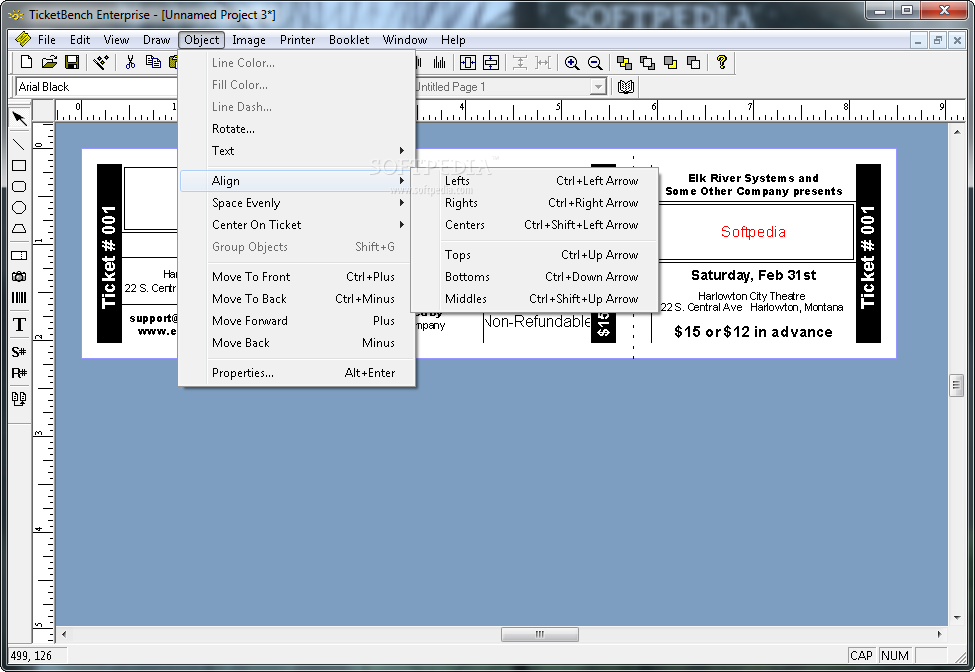Select the arrow pointer tool
This screenshot has height=672, width=975.
coord(19,118)
